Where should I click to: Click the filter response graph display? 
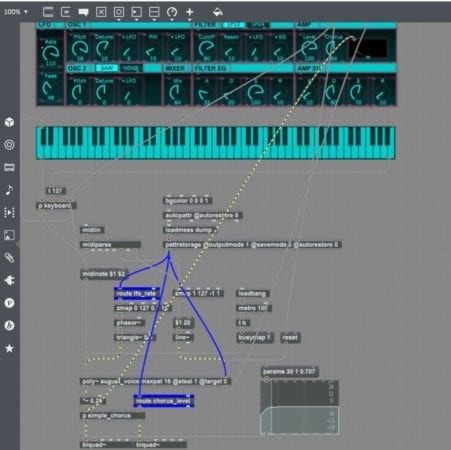tap(299, 407)
